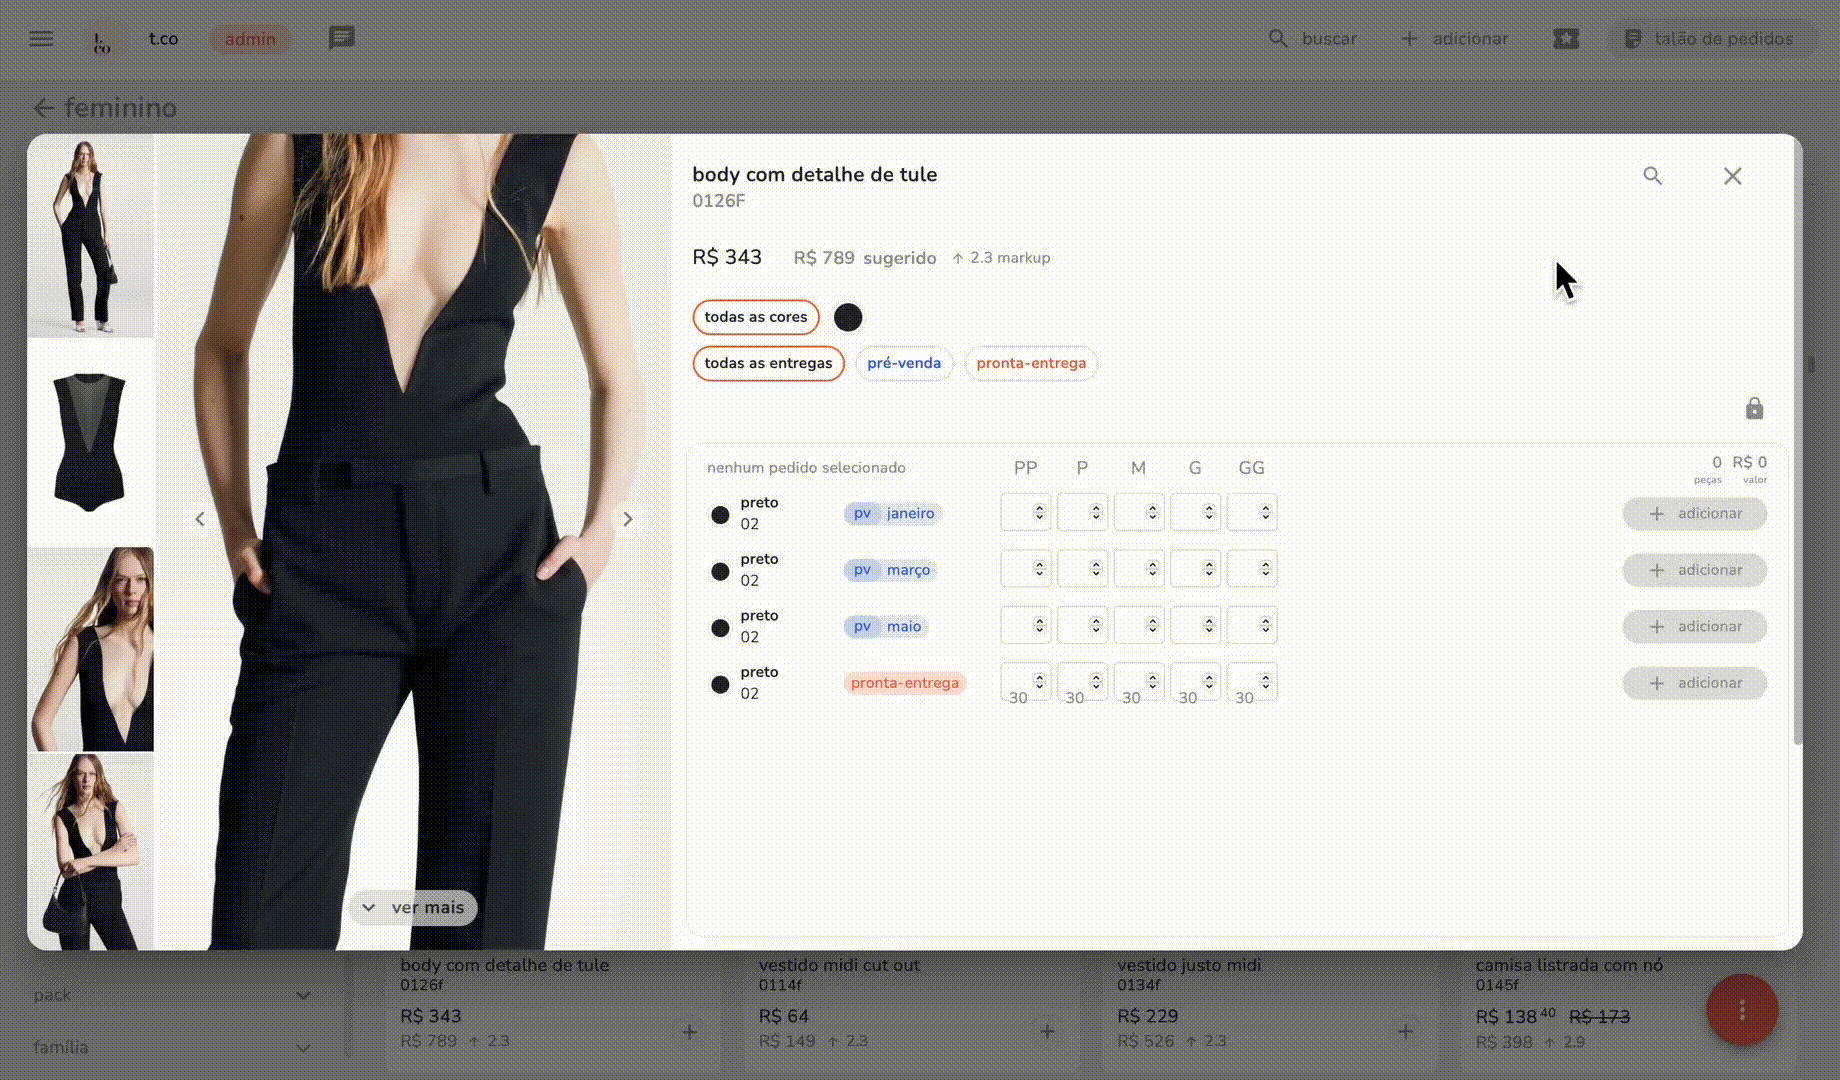Click the adicionar item in top bar
The width and height of the screenshot is (1840, 1080).
click(x=1454, y=39)
